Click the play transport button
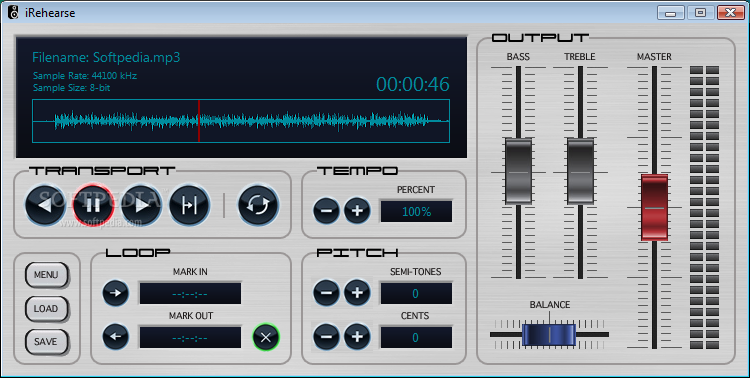 [x=142, y=205]
